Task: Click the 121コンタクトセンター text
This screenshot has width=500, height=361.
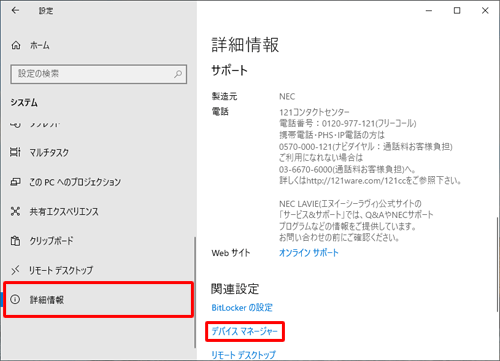Action: 314,112
